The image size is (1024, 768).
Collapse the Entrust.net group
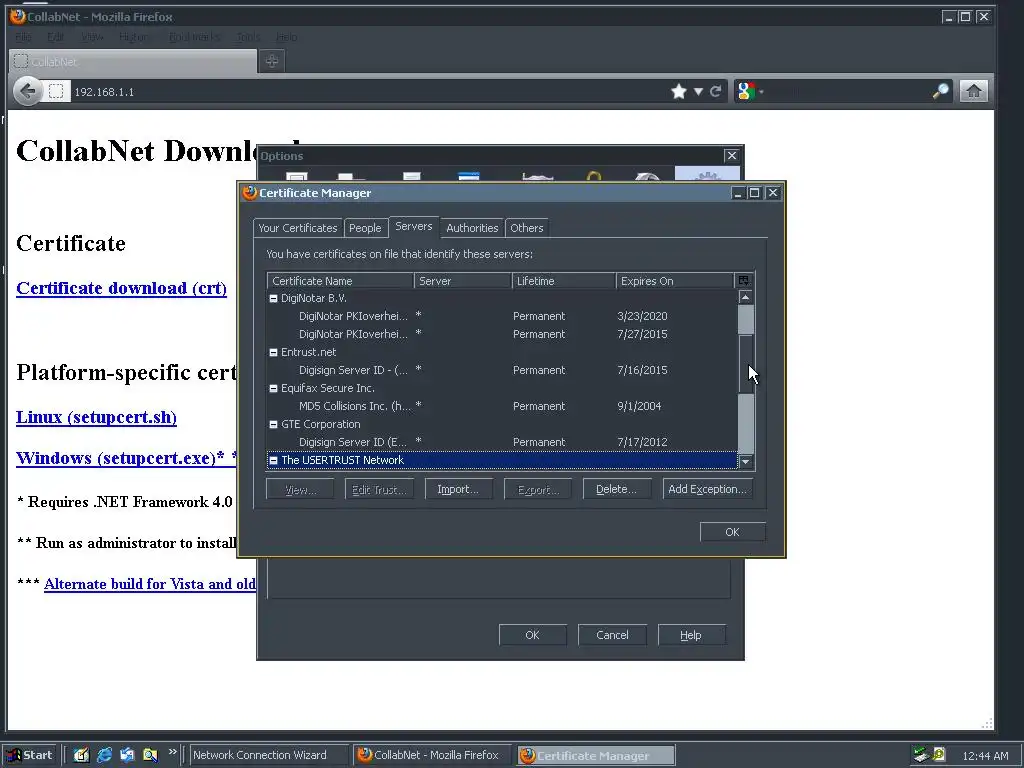tap(274, 353)
